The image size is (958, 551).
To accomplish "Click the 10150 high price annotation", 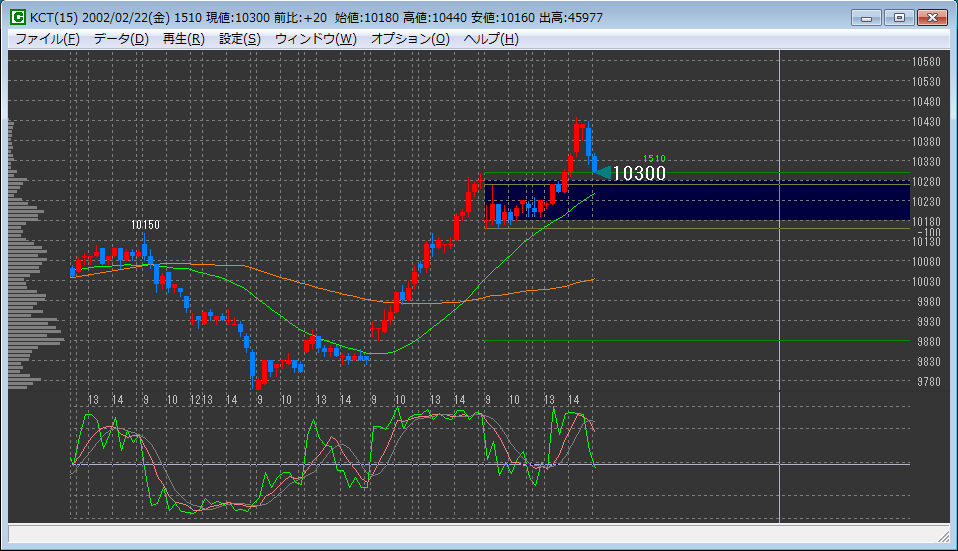I will click(146, 225).
